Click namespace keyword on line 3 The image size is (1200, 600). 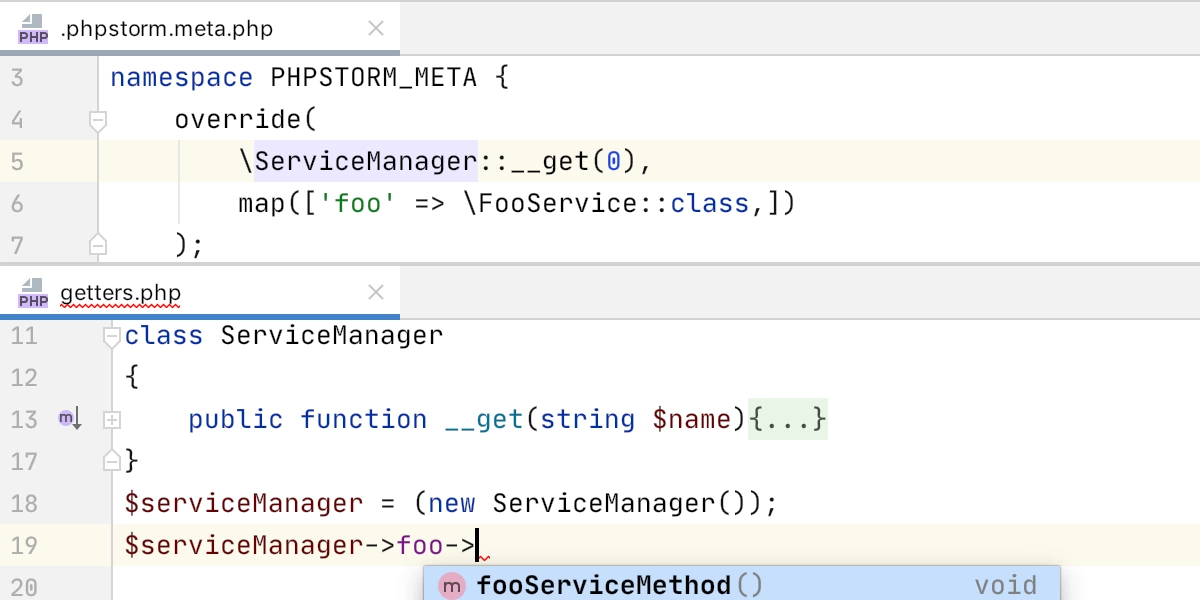[182, 77]
